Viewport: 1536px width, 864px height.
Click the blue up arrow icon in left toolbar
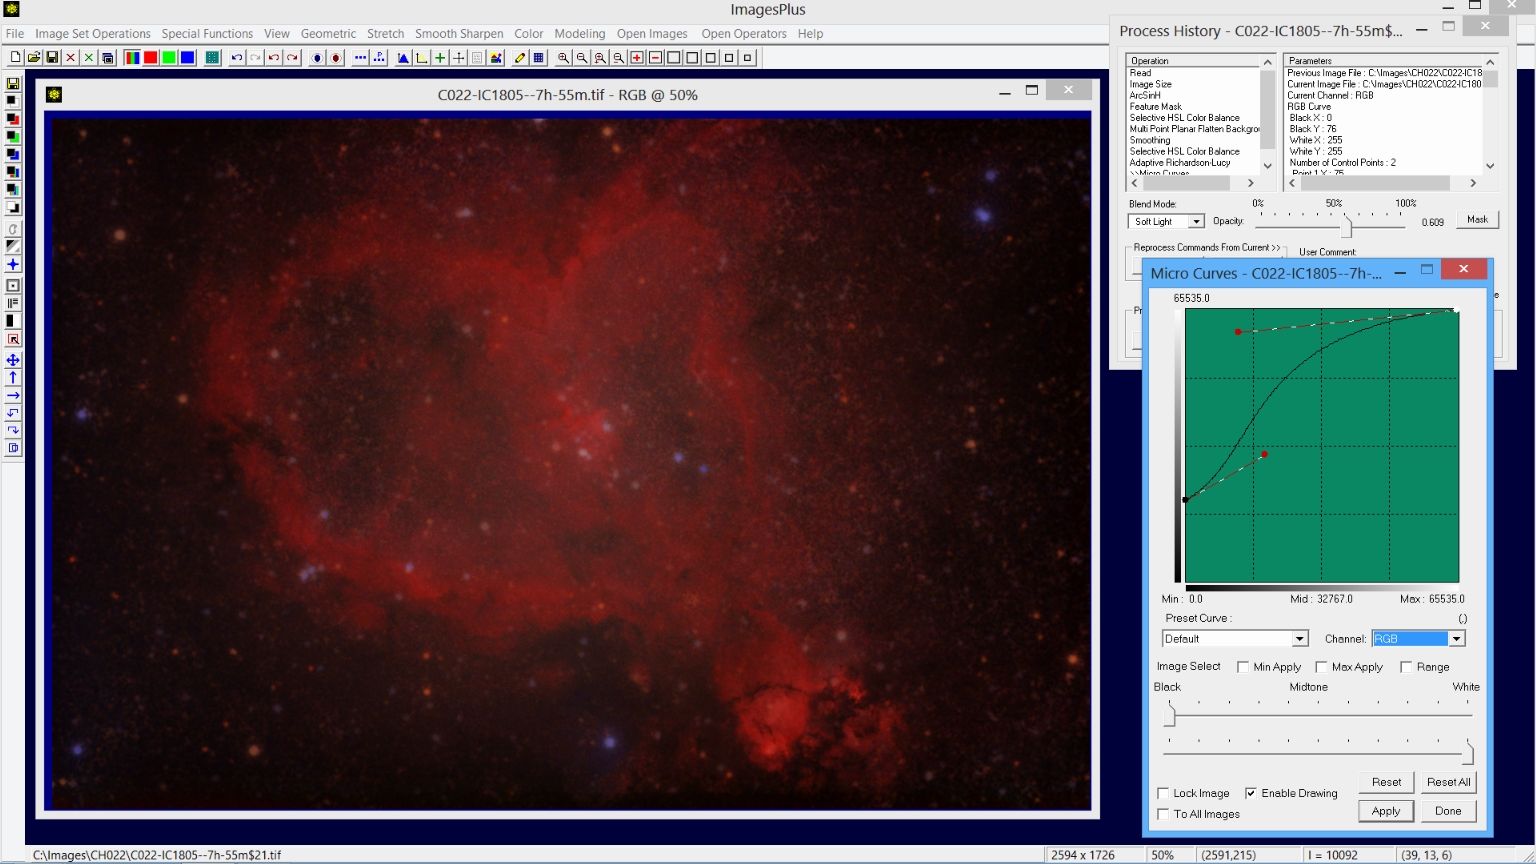[13, 378]
